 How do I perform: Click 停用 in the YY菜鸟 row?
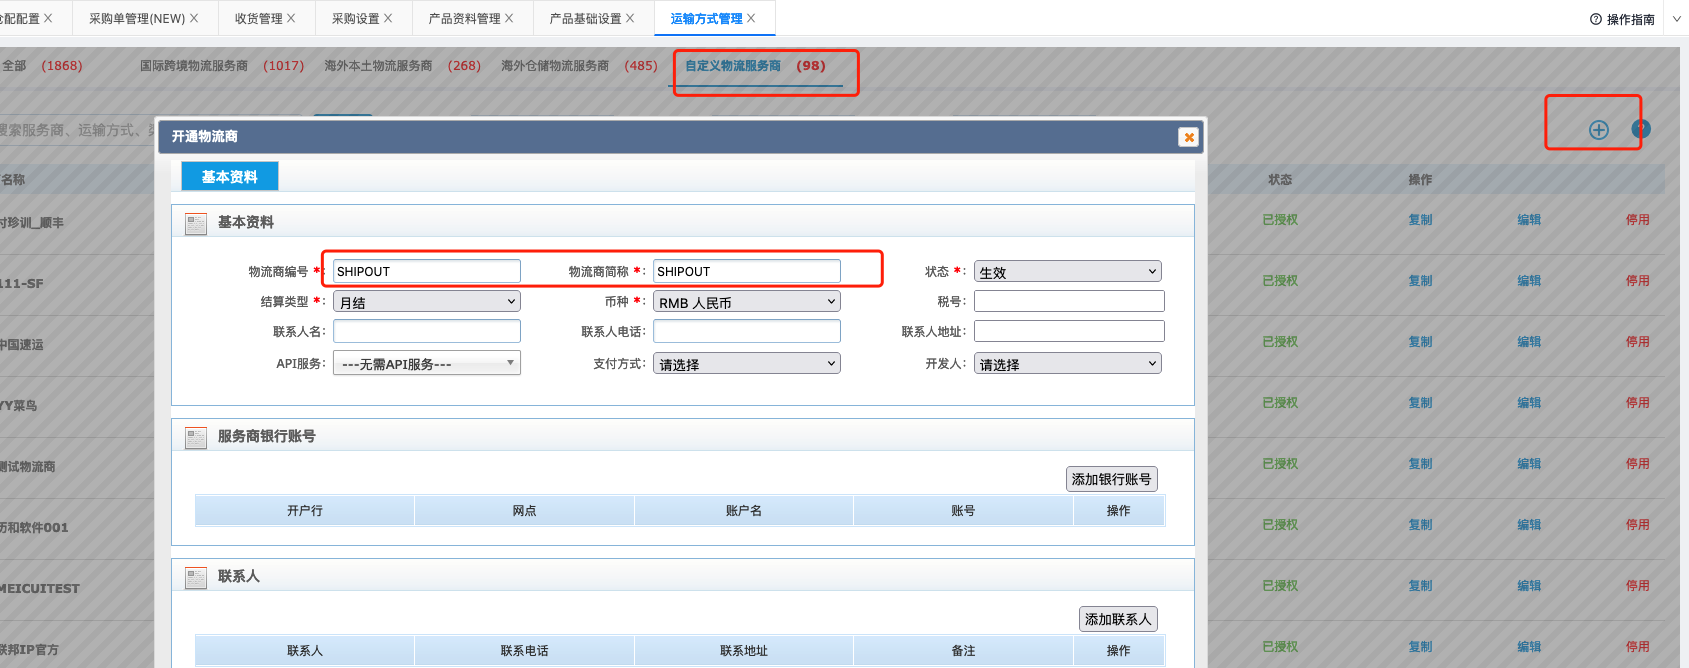click(x=1638, y=403)
